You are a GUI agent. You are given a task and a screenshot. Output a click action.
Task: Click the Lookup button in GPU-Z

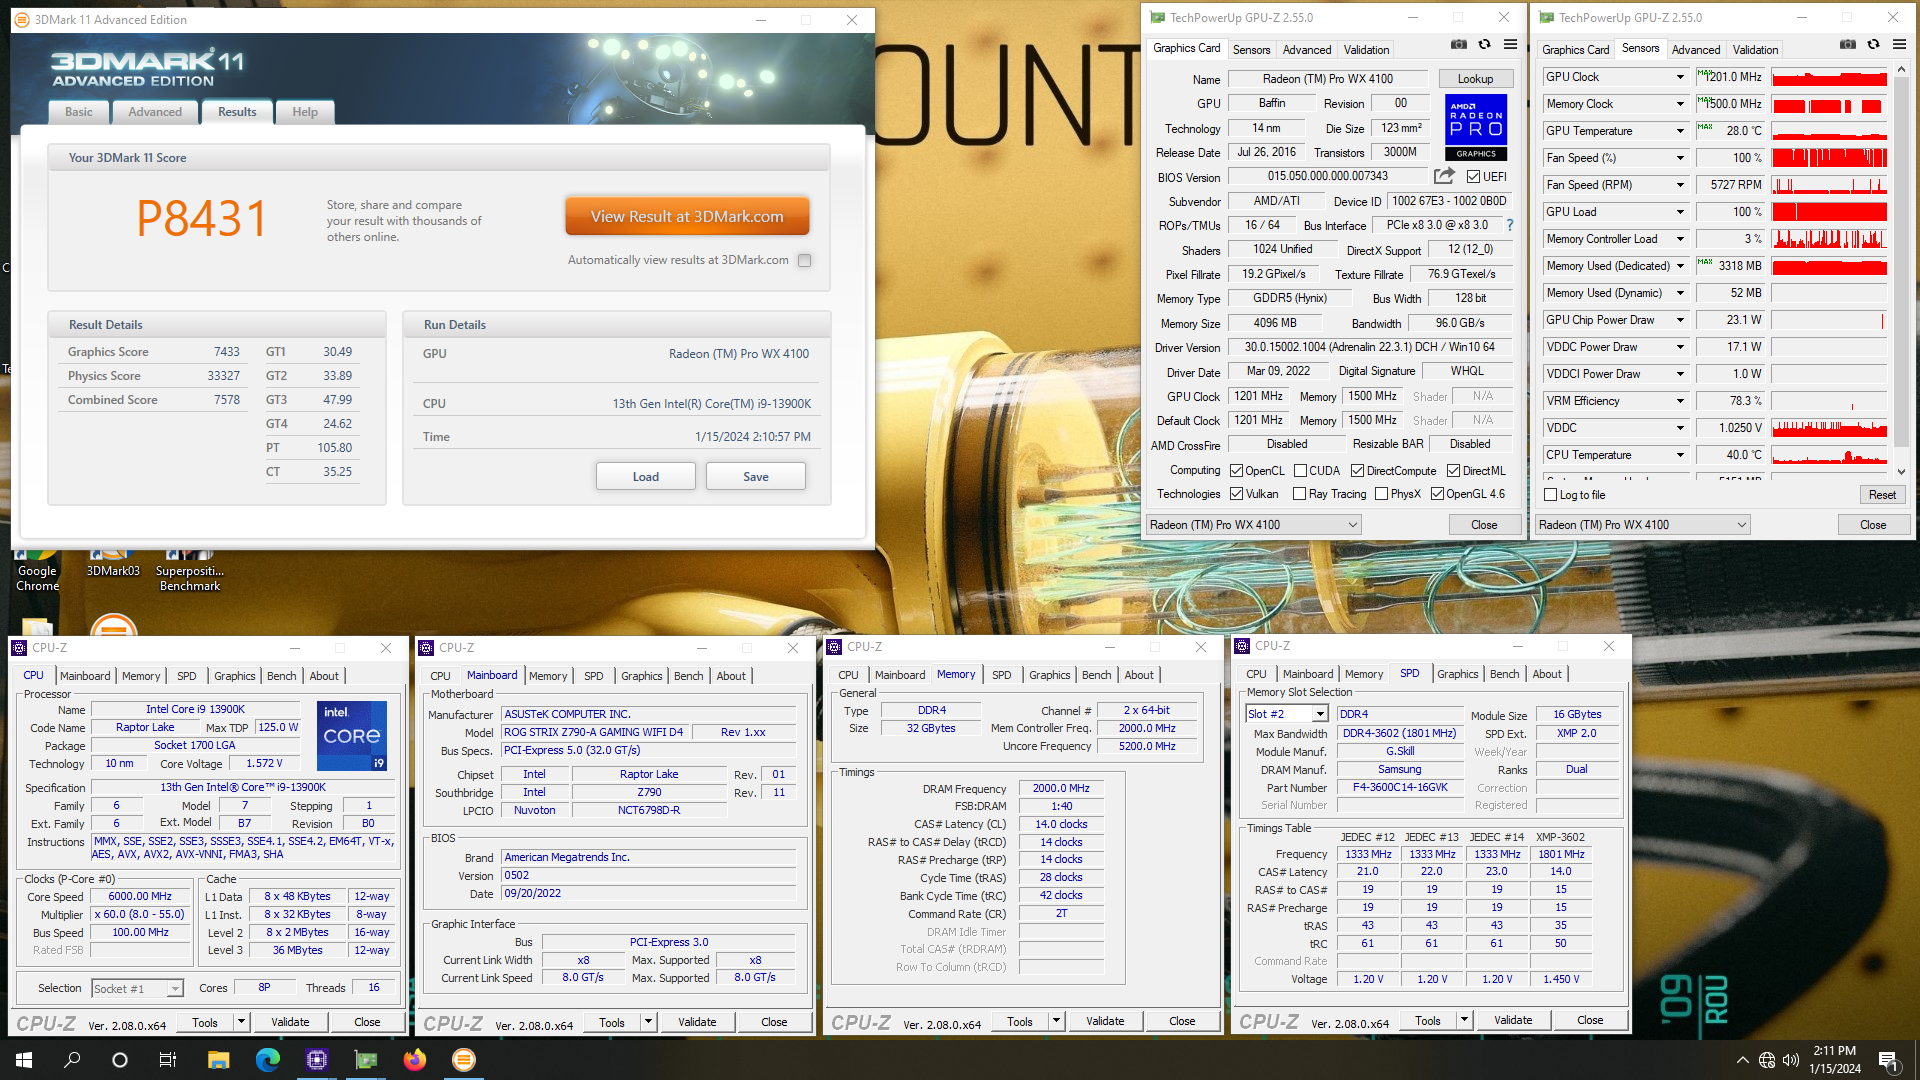coord(1475,79)
